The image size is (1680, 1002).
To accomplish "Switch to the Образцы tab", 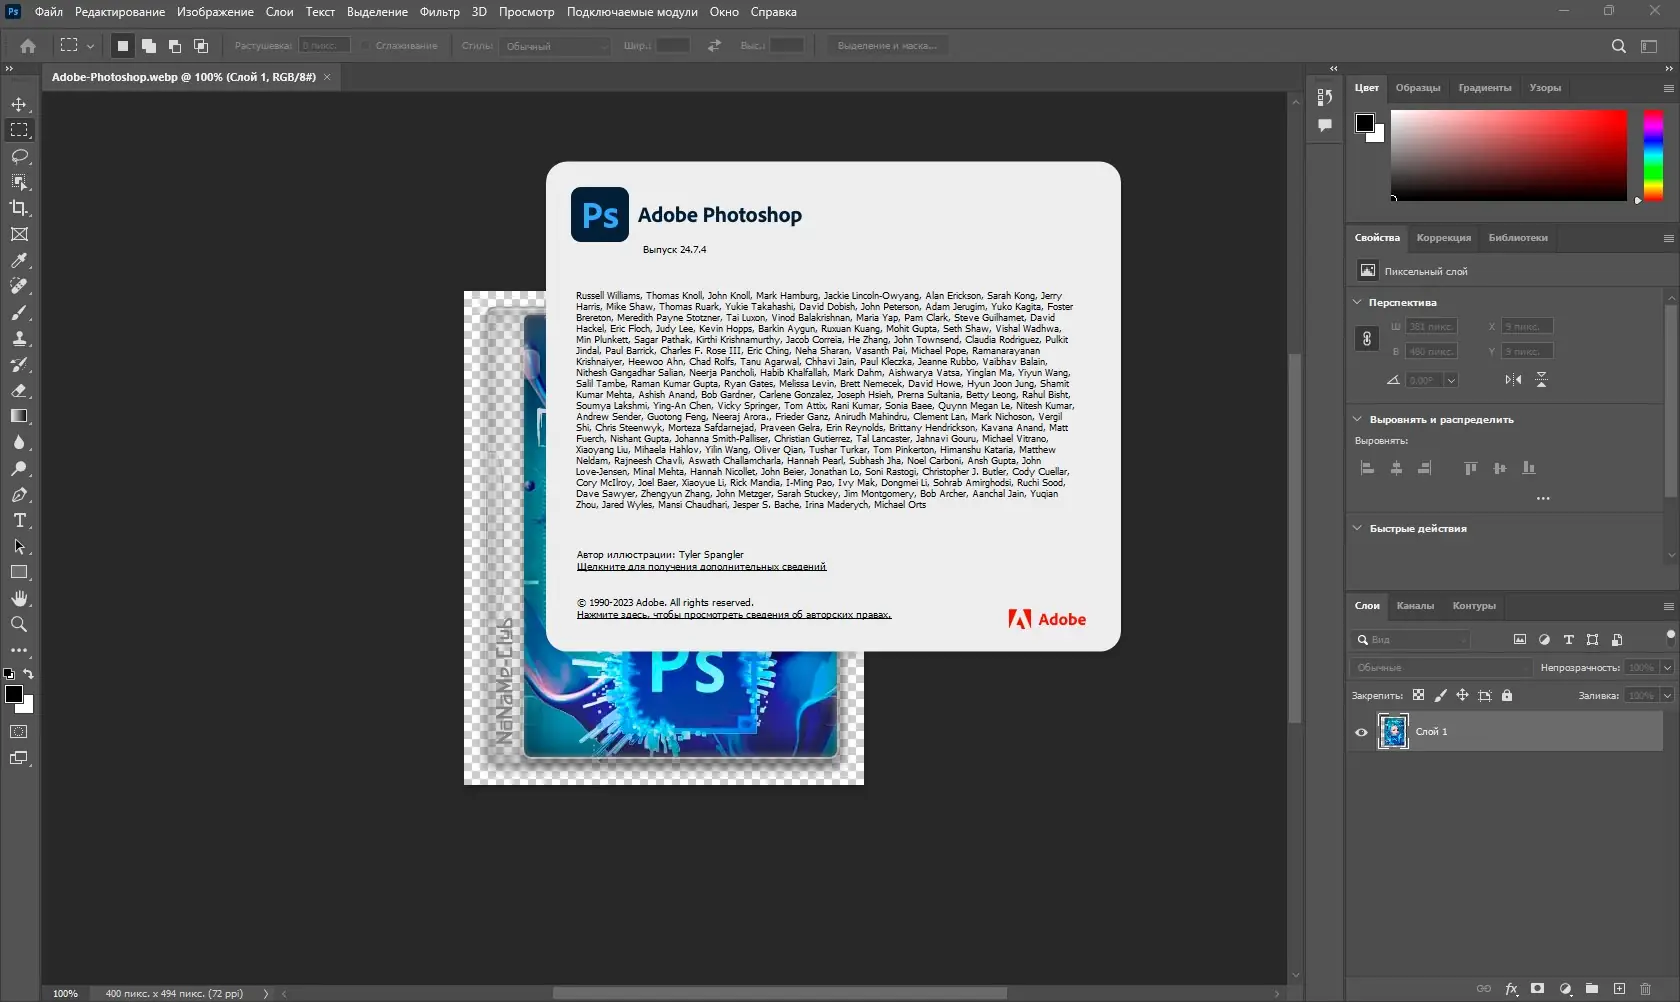I will (1418, 88).
